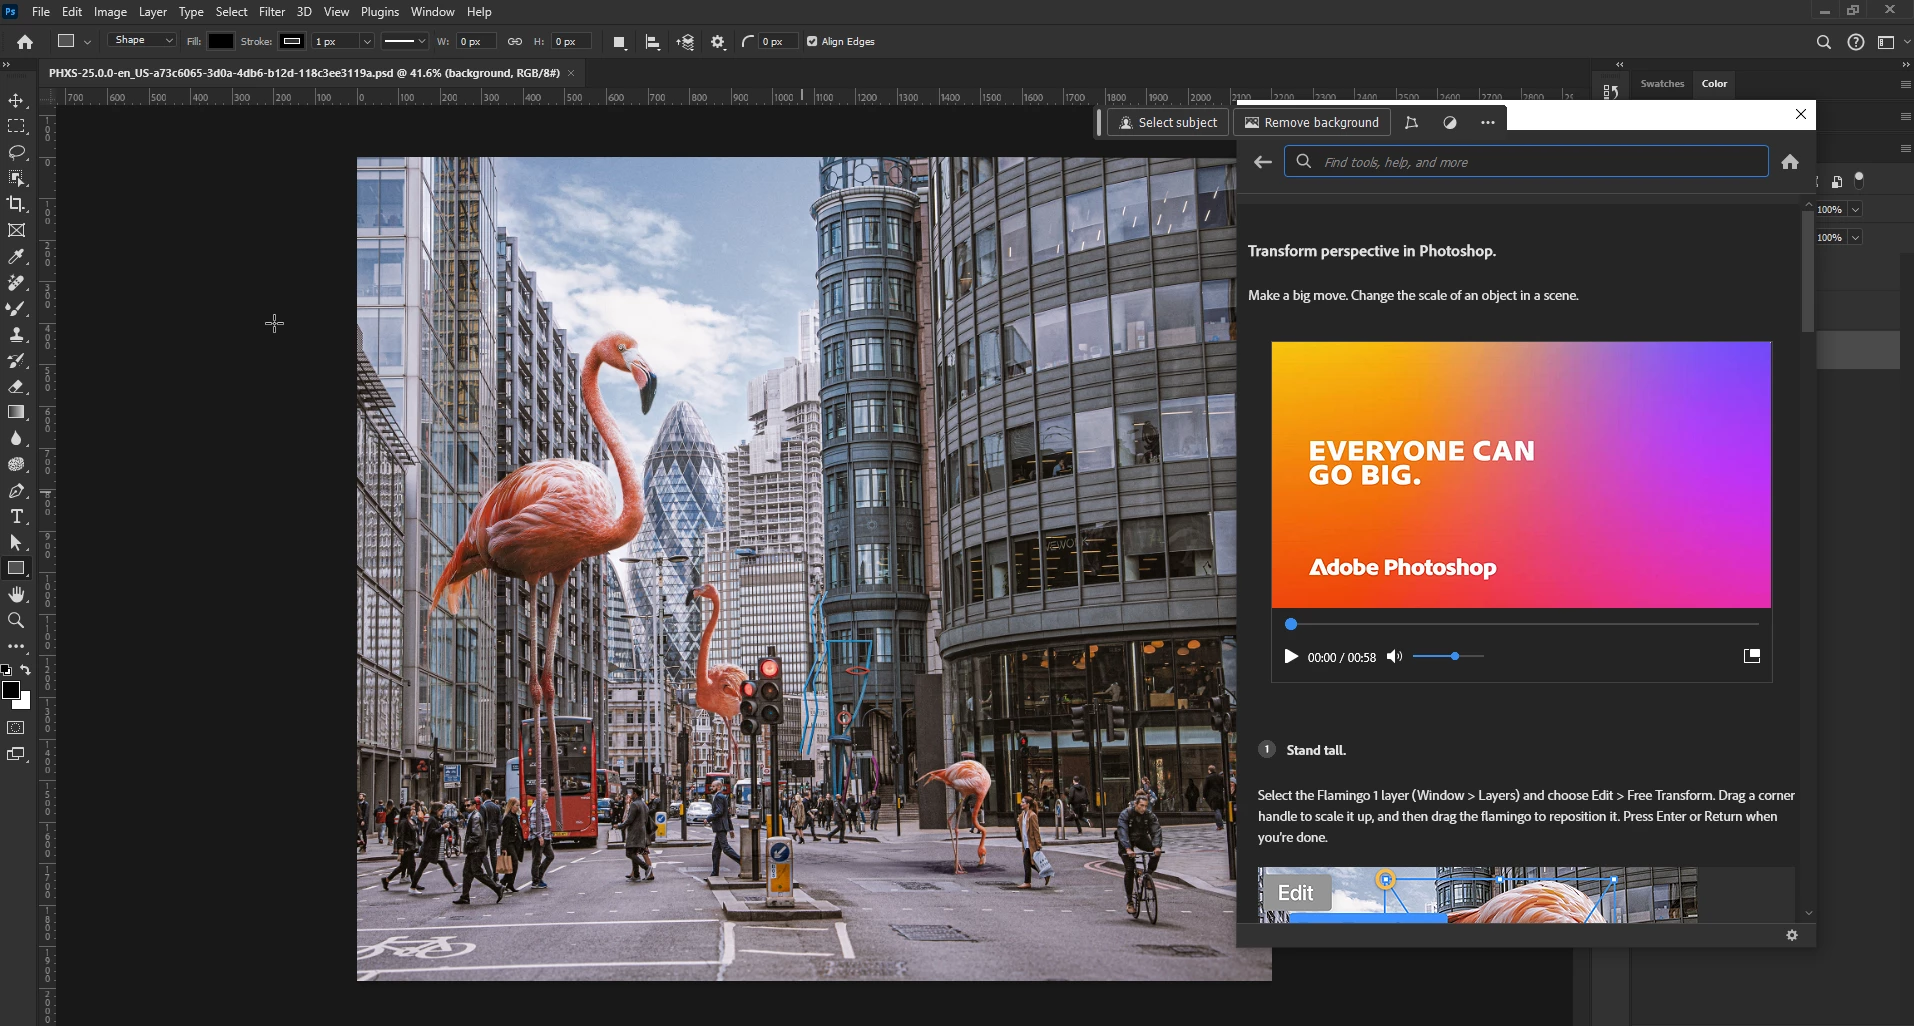
Task: Select the Clone Stamp tool
Action: click(x=16, y=335)
